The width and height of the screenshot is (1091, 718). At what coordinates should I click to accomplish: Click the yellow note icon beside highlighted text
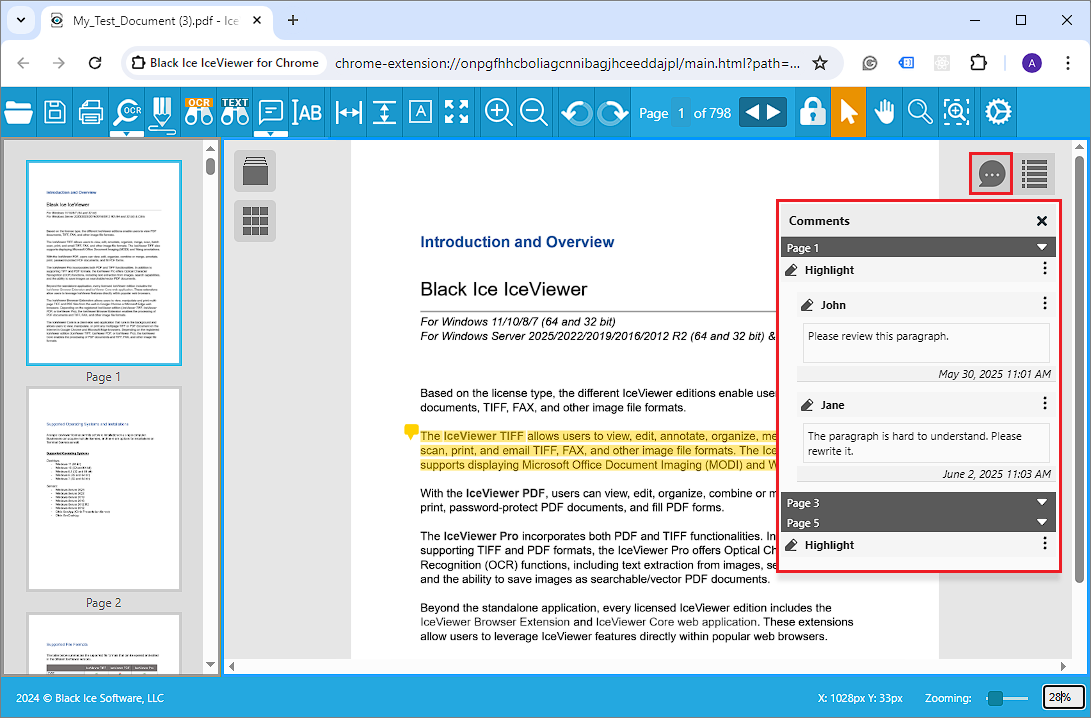(x=411, y=431)
